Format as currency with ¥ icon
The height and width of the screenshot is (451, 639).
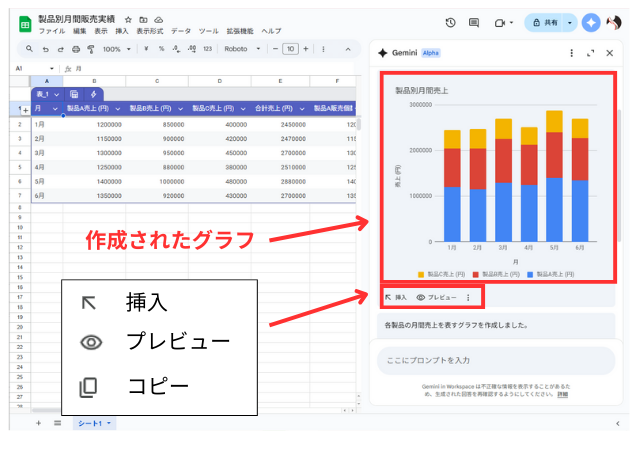point(144,48)
